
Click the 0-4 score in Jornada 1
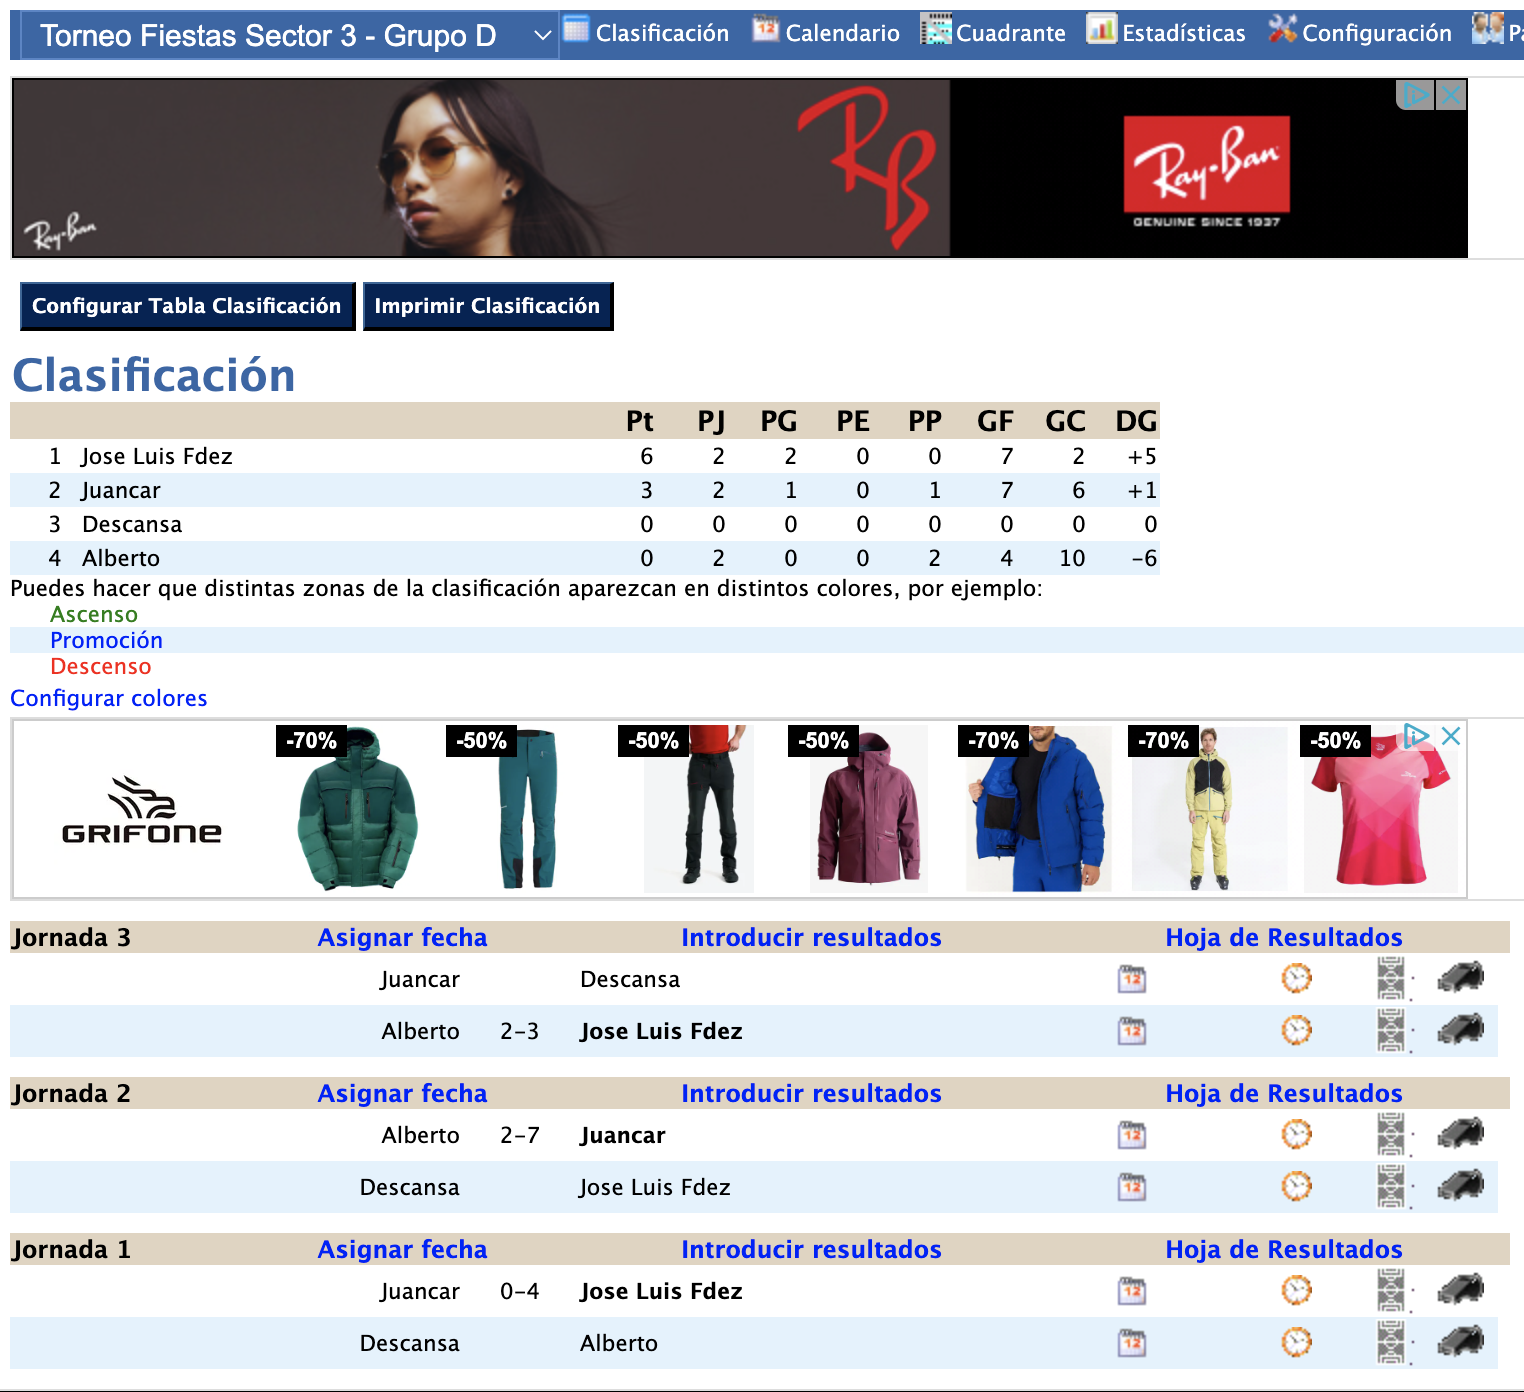click(520, 1291)
